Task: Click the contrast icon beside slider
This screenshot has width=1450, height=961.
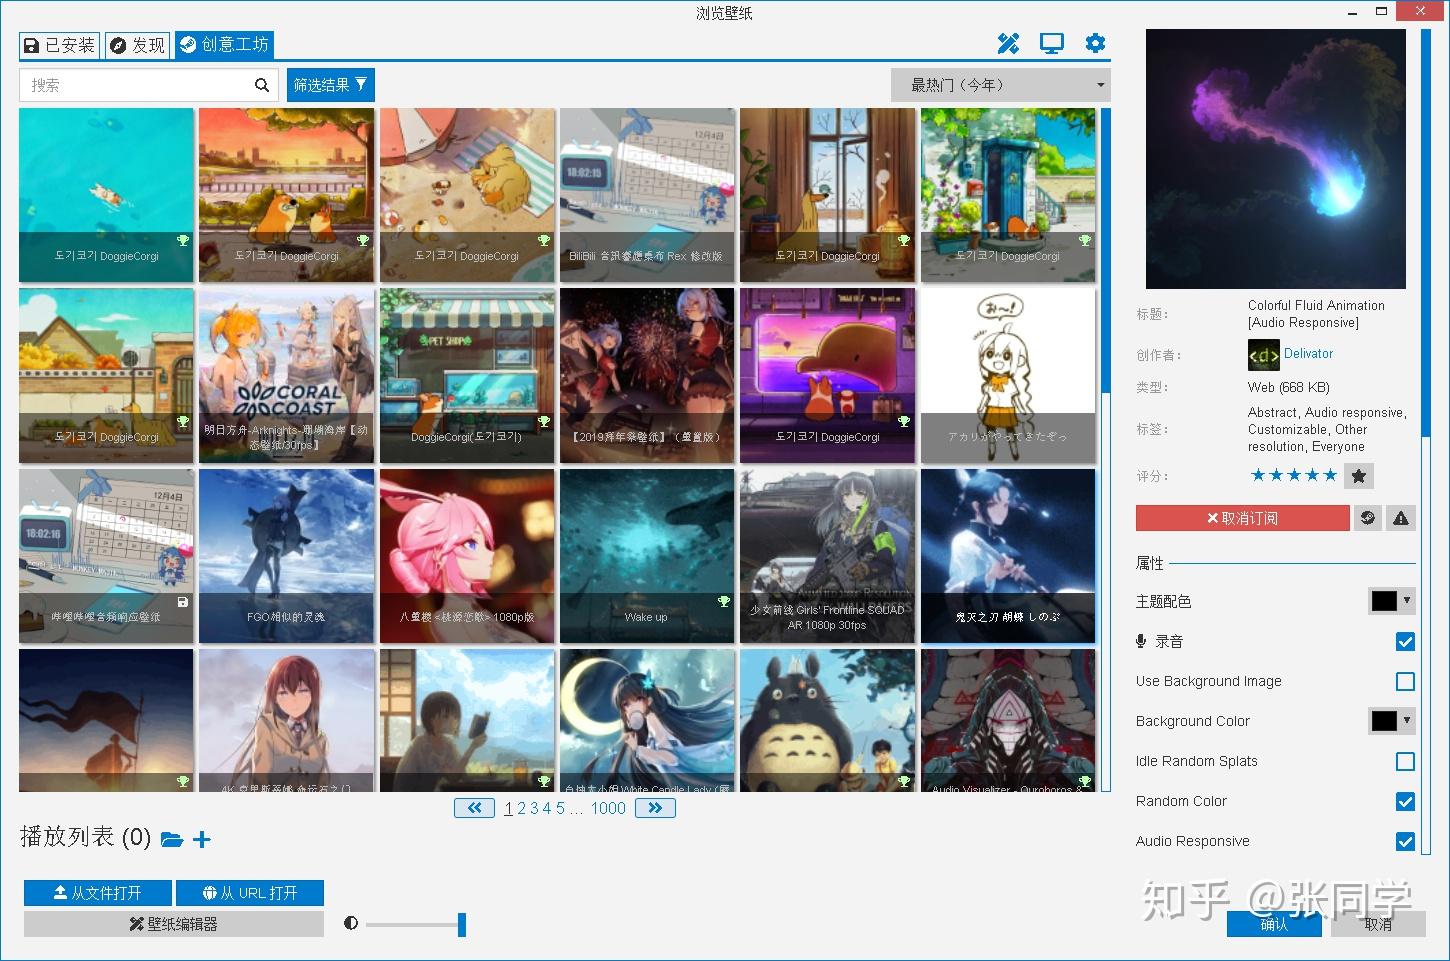Action: pyautogui.click(x=351, y=923)
